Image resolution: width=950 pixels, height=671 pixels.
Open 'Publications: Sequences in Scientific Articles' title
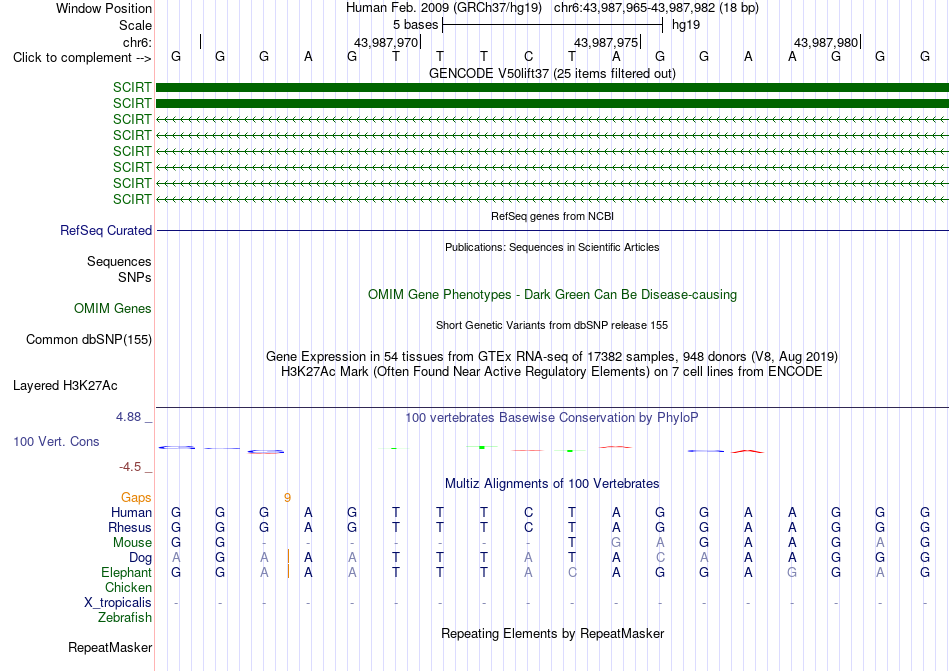[x=552, y=247]
